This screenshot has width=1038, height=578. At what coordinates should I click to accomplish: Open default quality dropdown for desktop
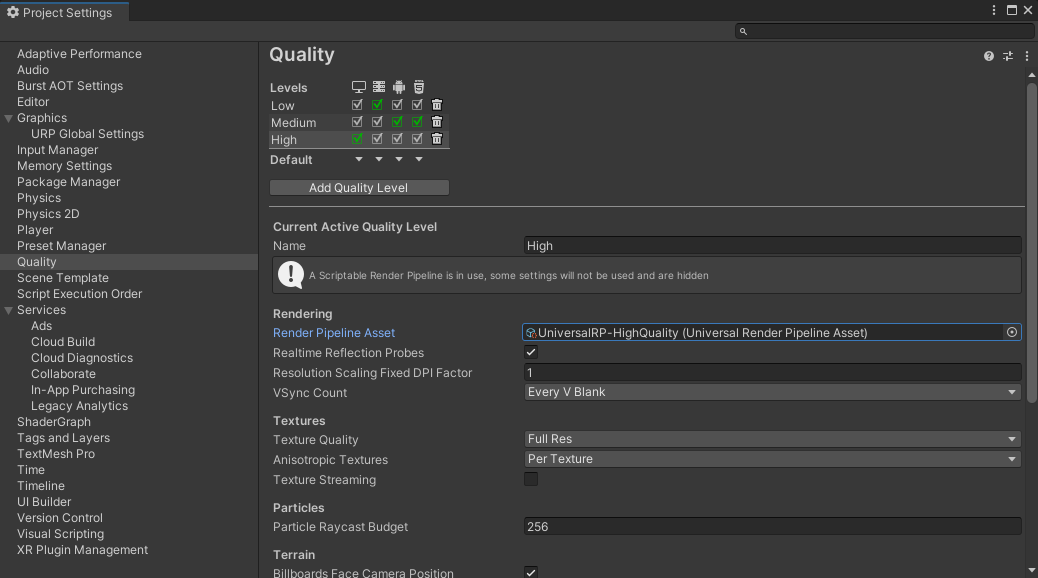click(359, 160)
